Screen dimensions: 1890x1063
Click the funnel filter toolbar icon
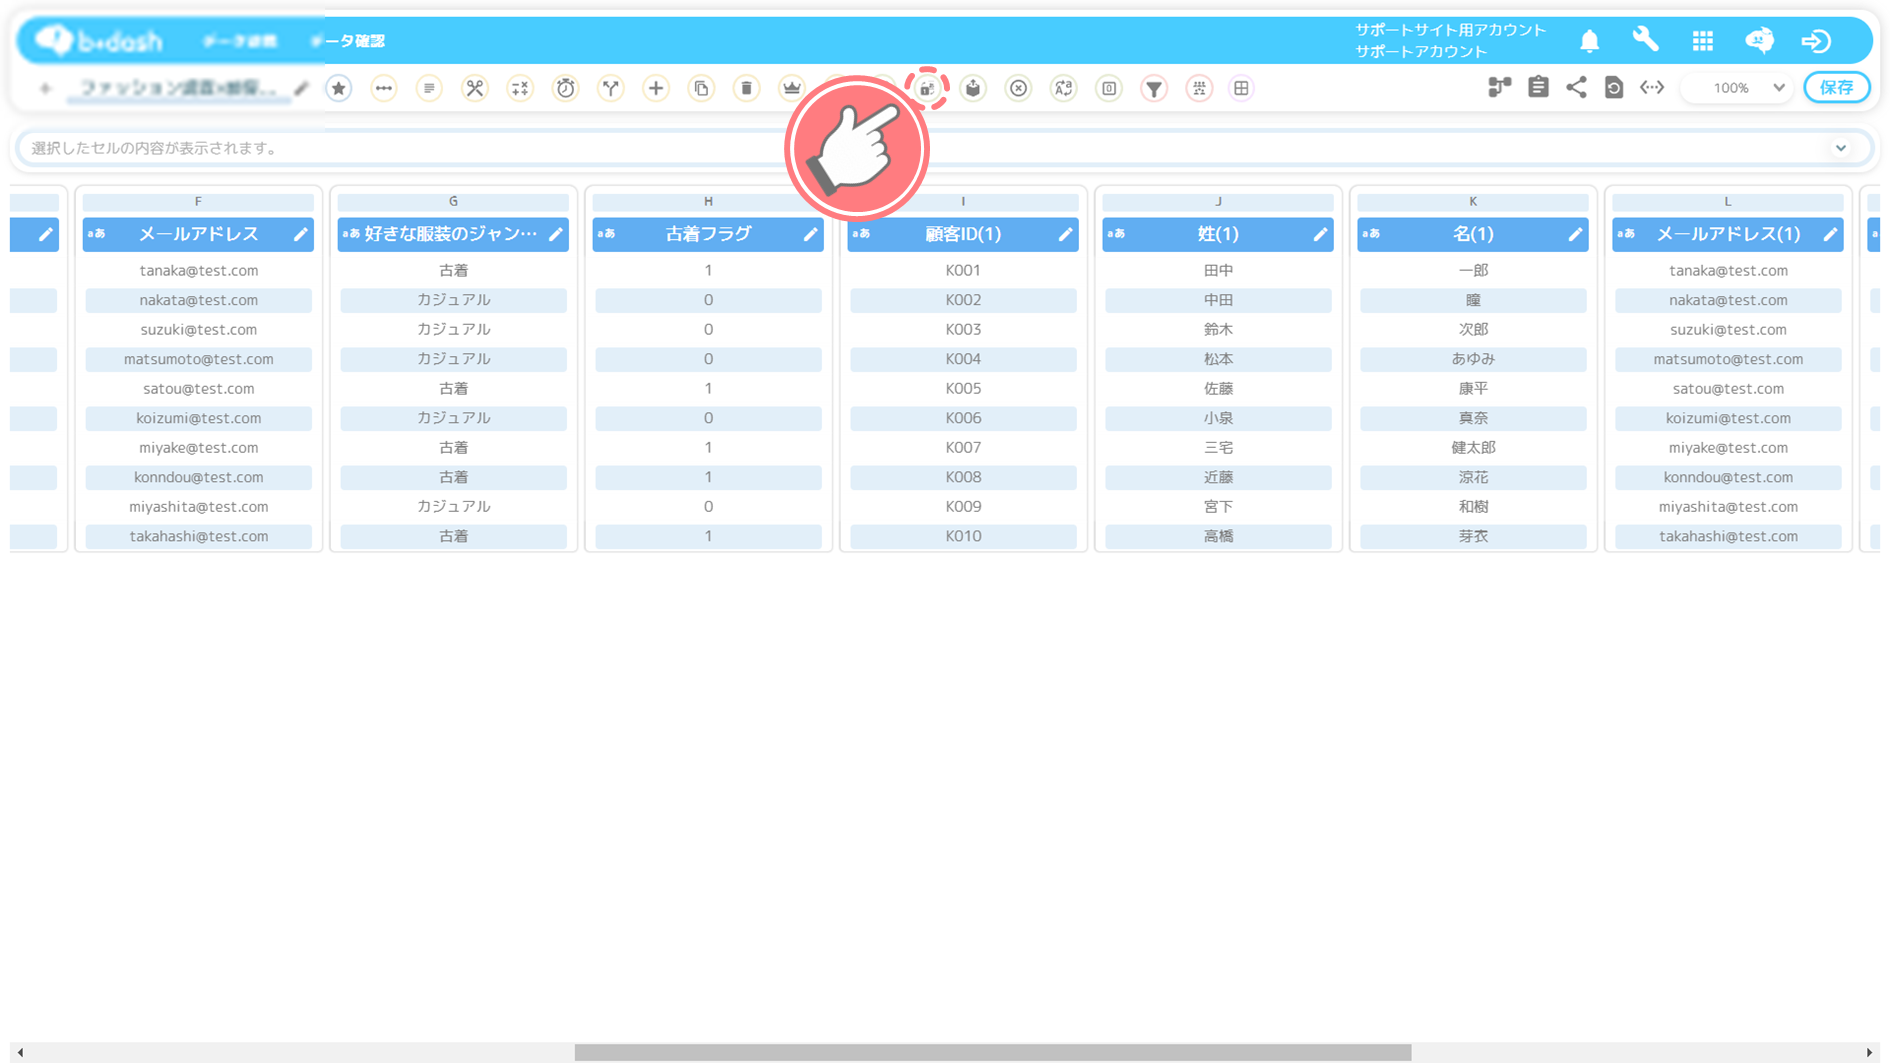1154,88
